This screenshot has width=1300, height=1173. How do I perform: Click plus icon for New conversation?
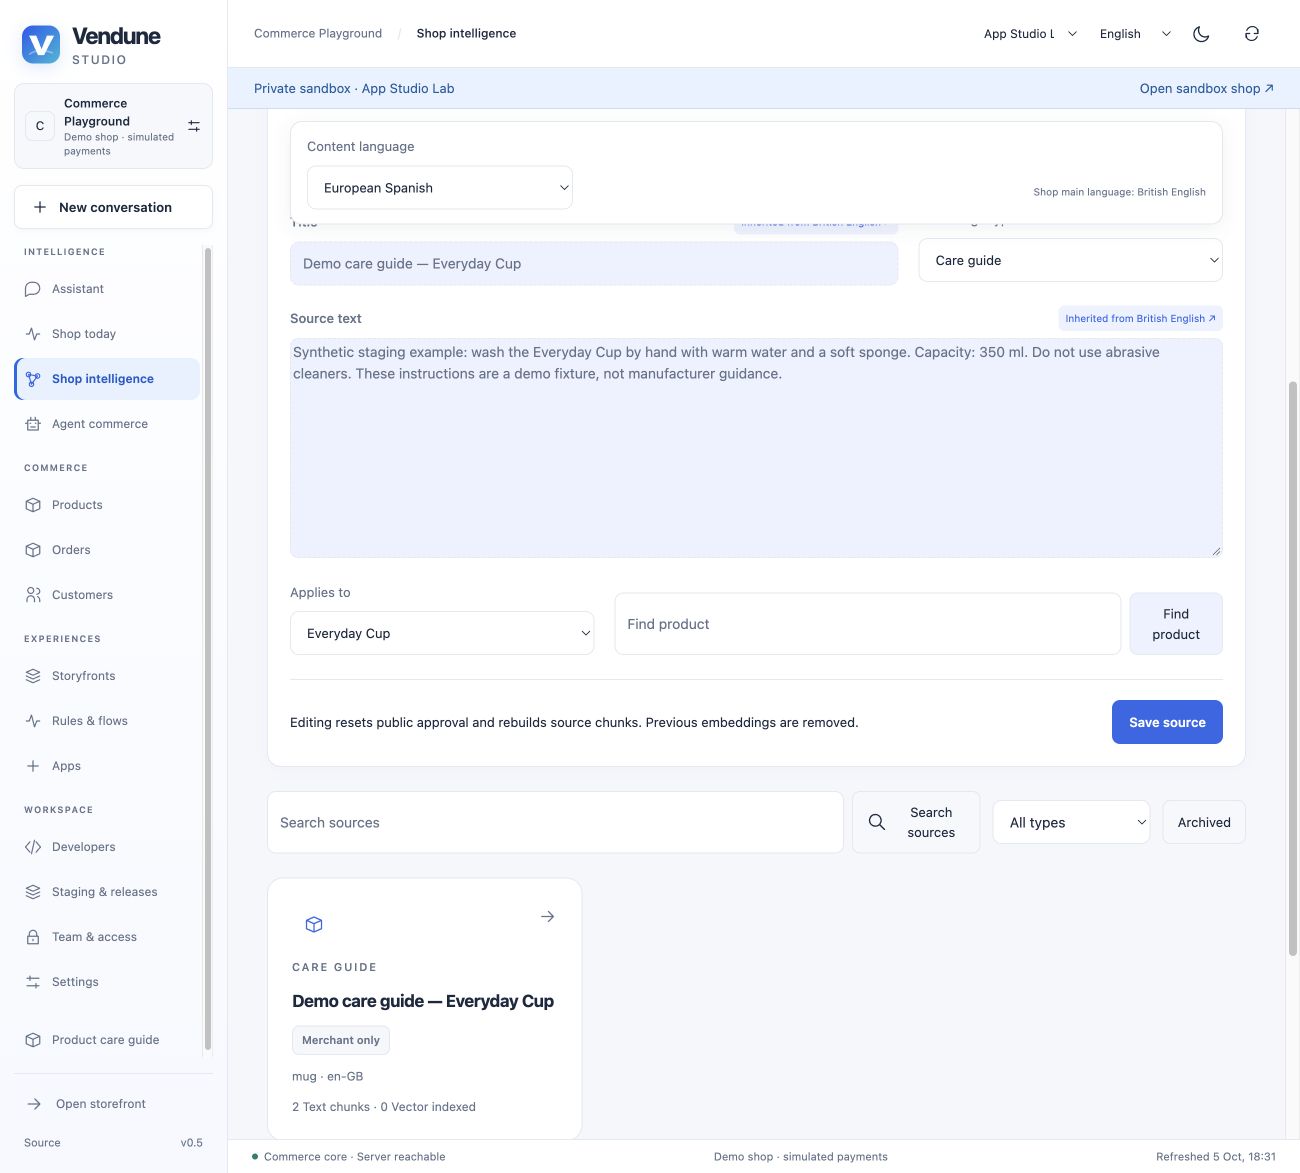[40, 207]
